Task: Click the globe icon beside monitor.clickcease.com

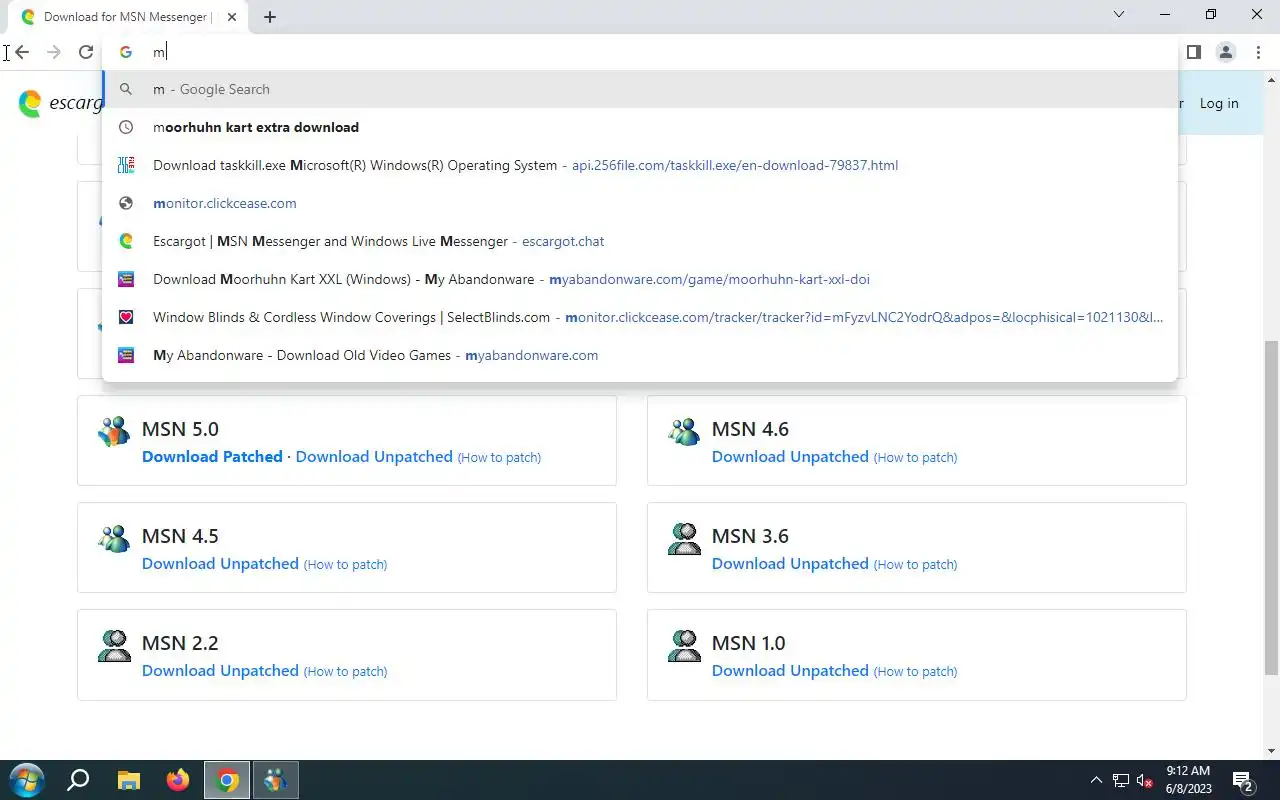Action: coord(126,203)
